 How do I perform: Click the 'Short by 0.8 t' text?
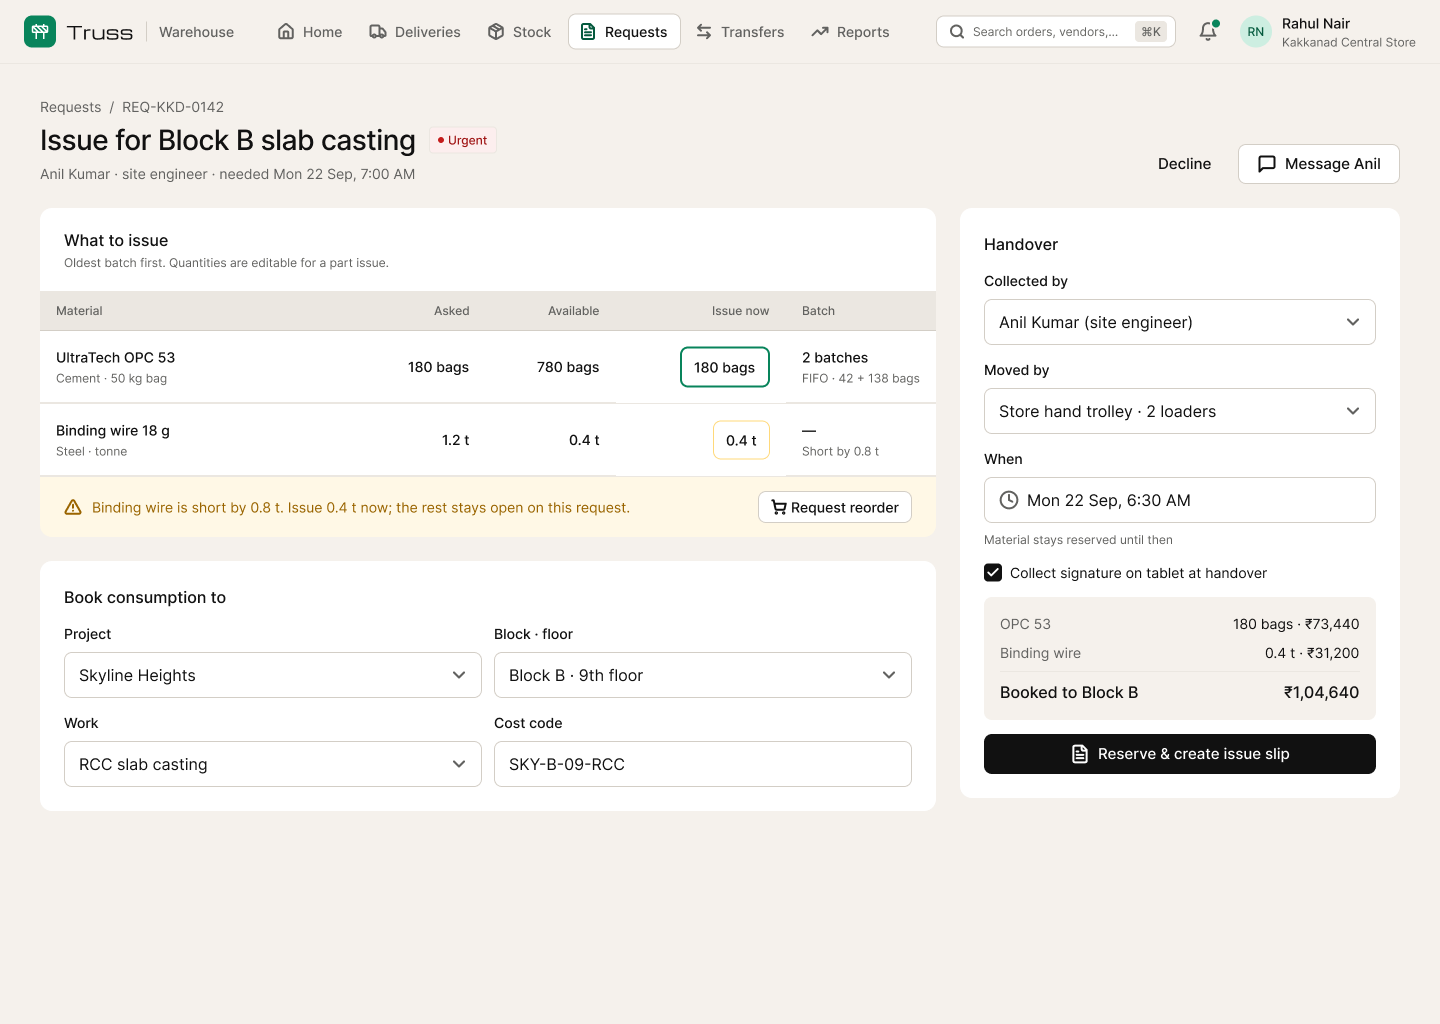840,451
